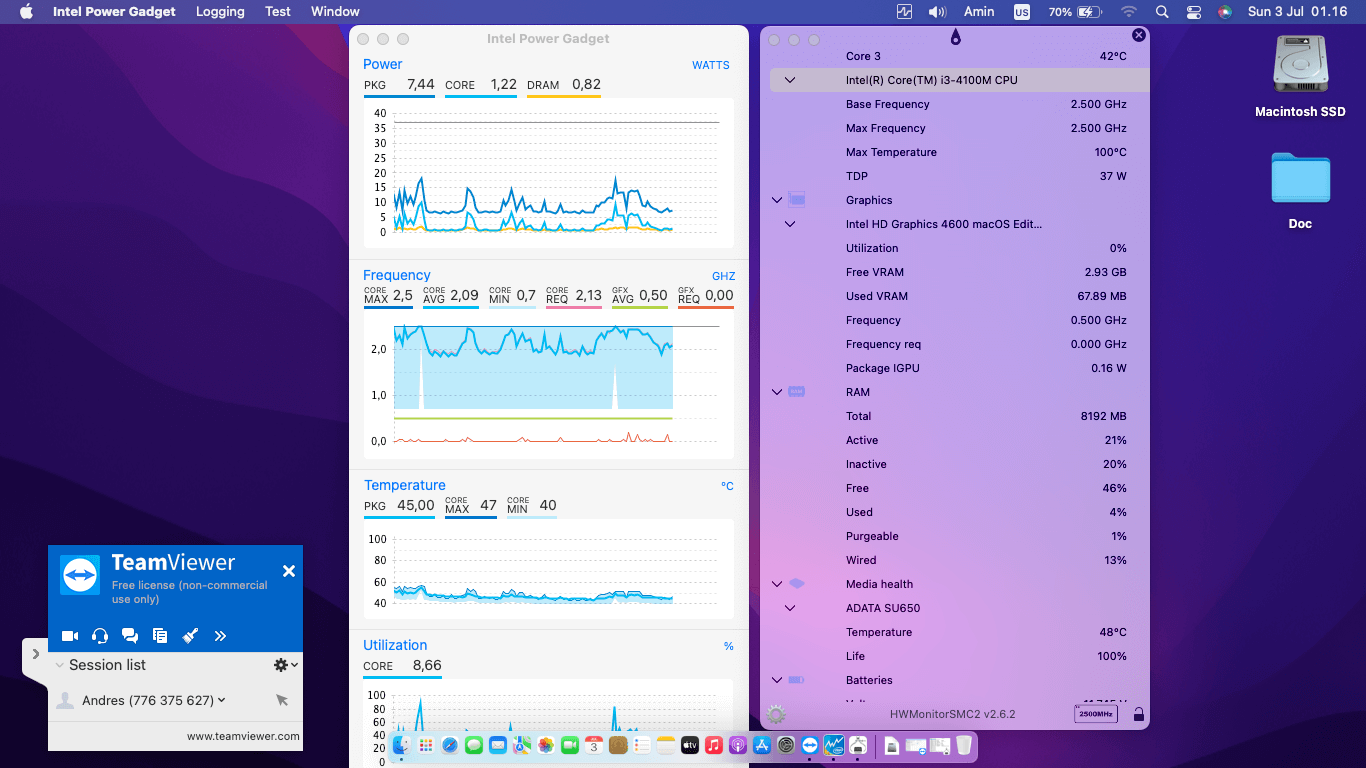Show more TeamViewer actions
Image resolution: width=1366 pixels, height=768 pixels.
pos(220,635)
